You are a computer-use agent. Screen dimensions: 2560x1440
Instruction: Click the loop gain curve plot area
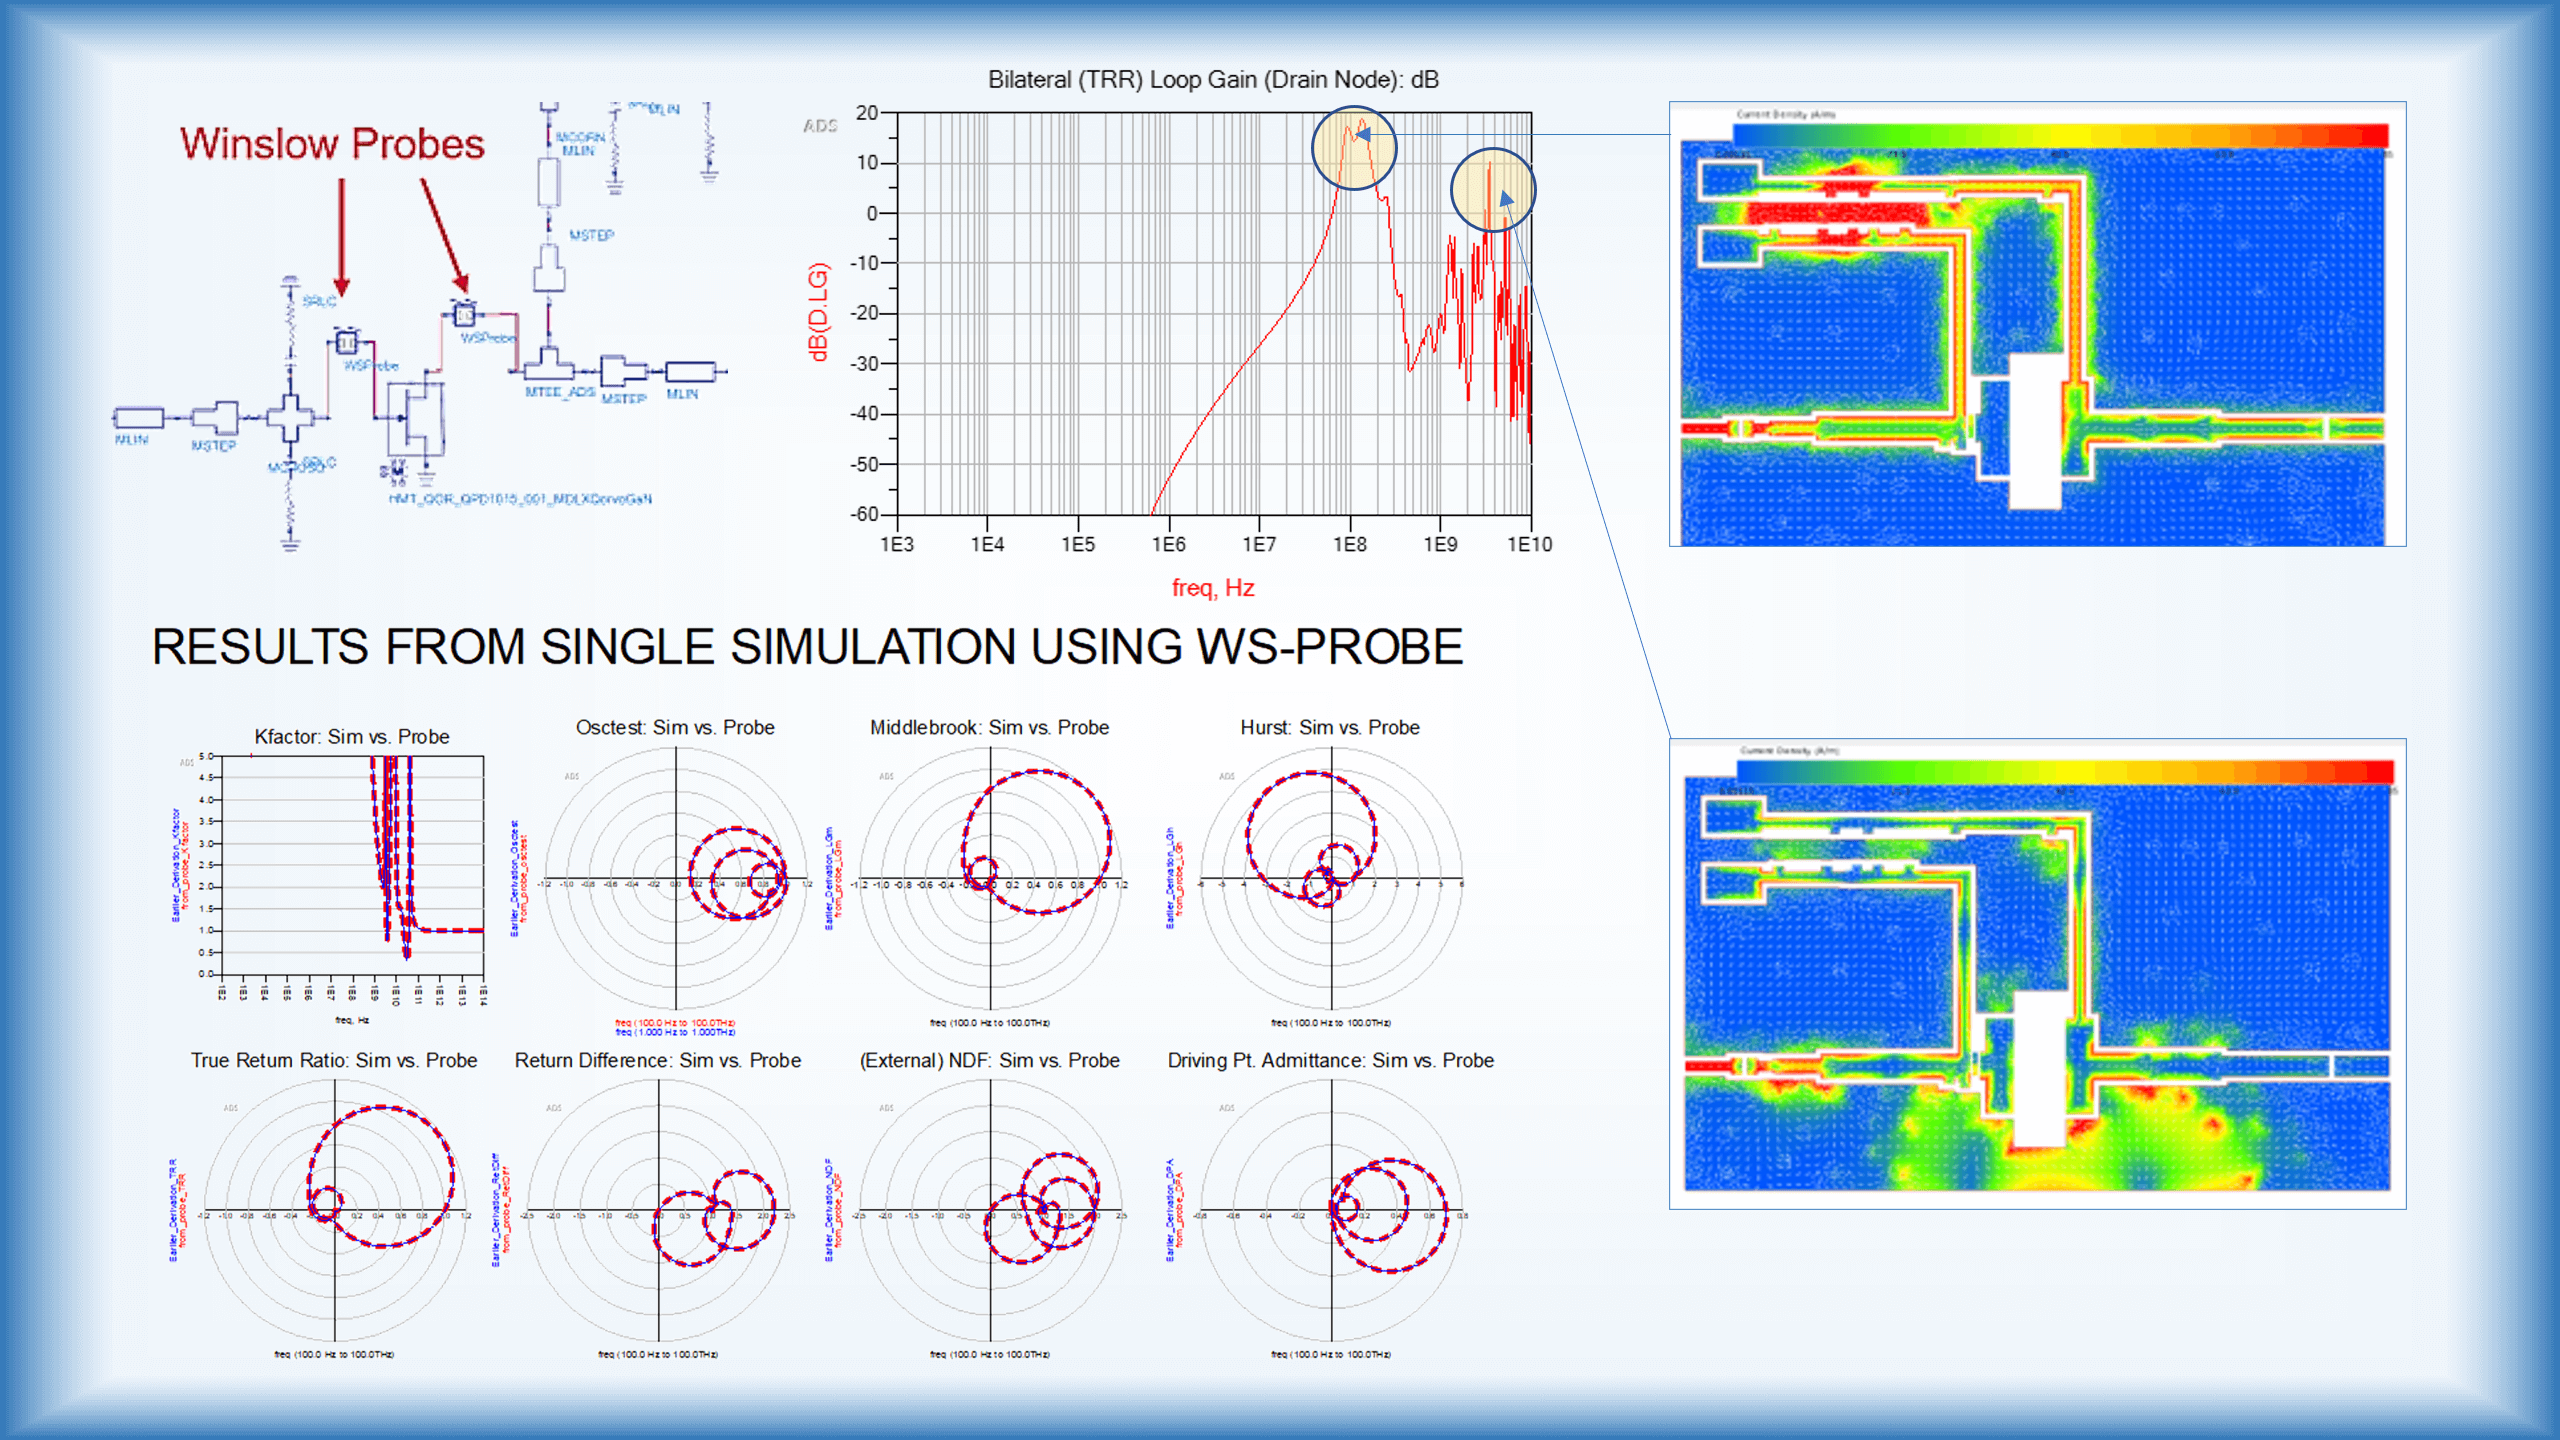click(x=1214, y=313)
